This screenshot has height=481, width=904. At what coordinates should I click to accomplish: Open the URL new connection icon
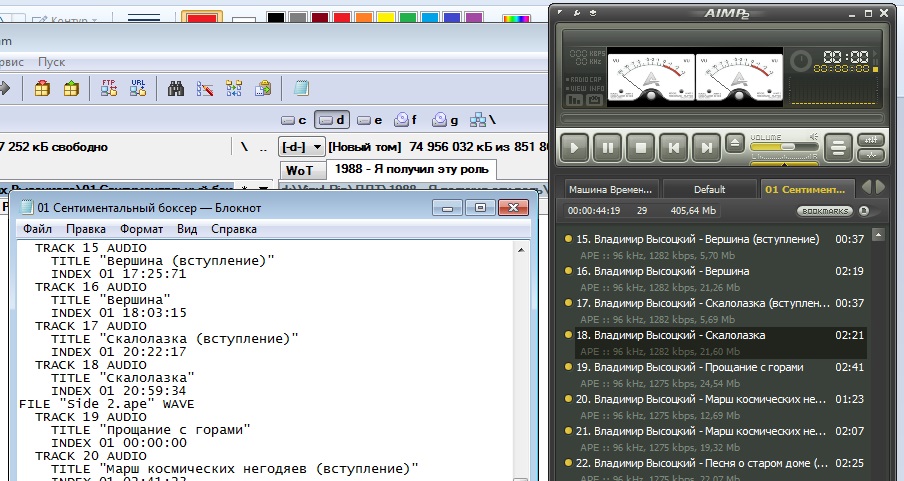(x=138, y=88)
